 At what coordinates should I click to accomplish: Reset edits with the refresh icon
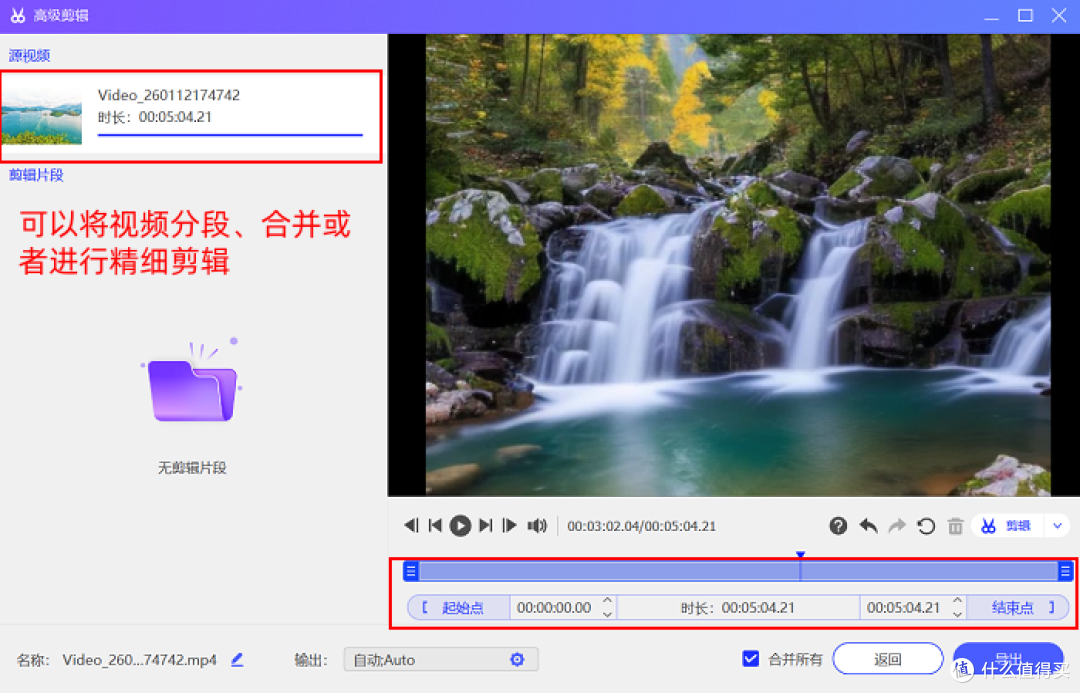926,526
